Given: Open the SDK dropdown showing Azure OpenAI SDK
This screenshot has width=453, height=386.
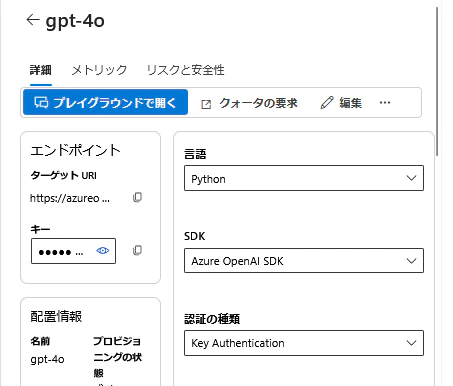Looking at the screenshot, I should [304, 260].
